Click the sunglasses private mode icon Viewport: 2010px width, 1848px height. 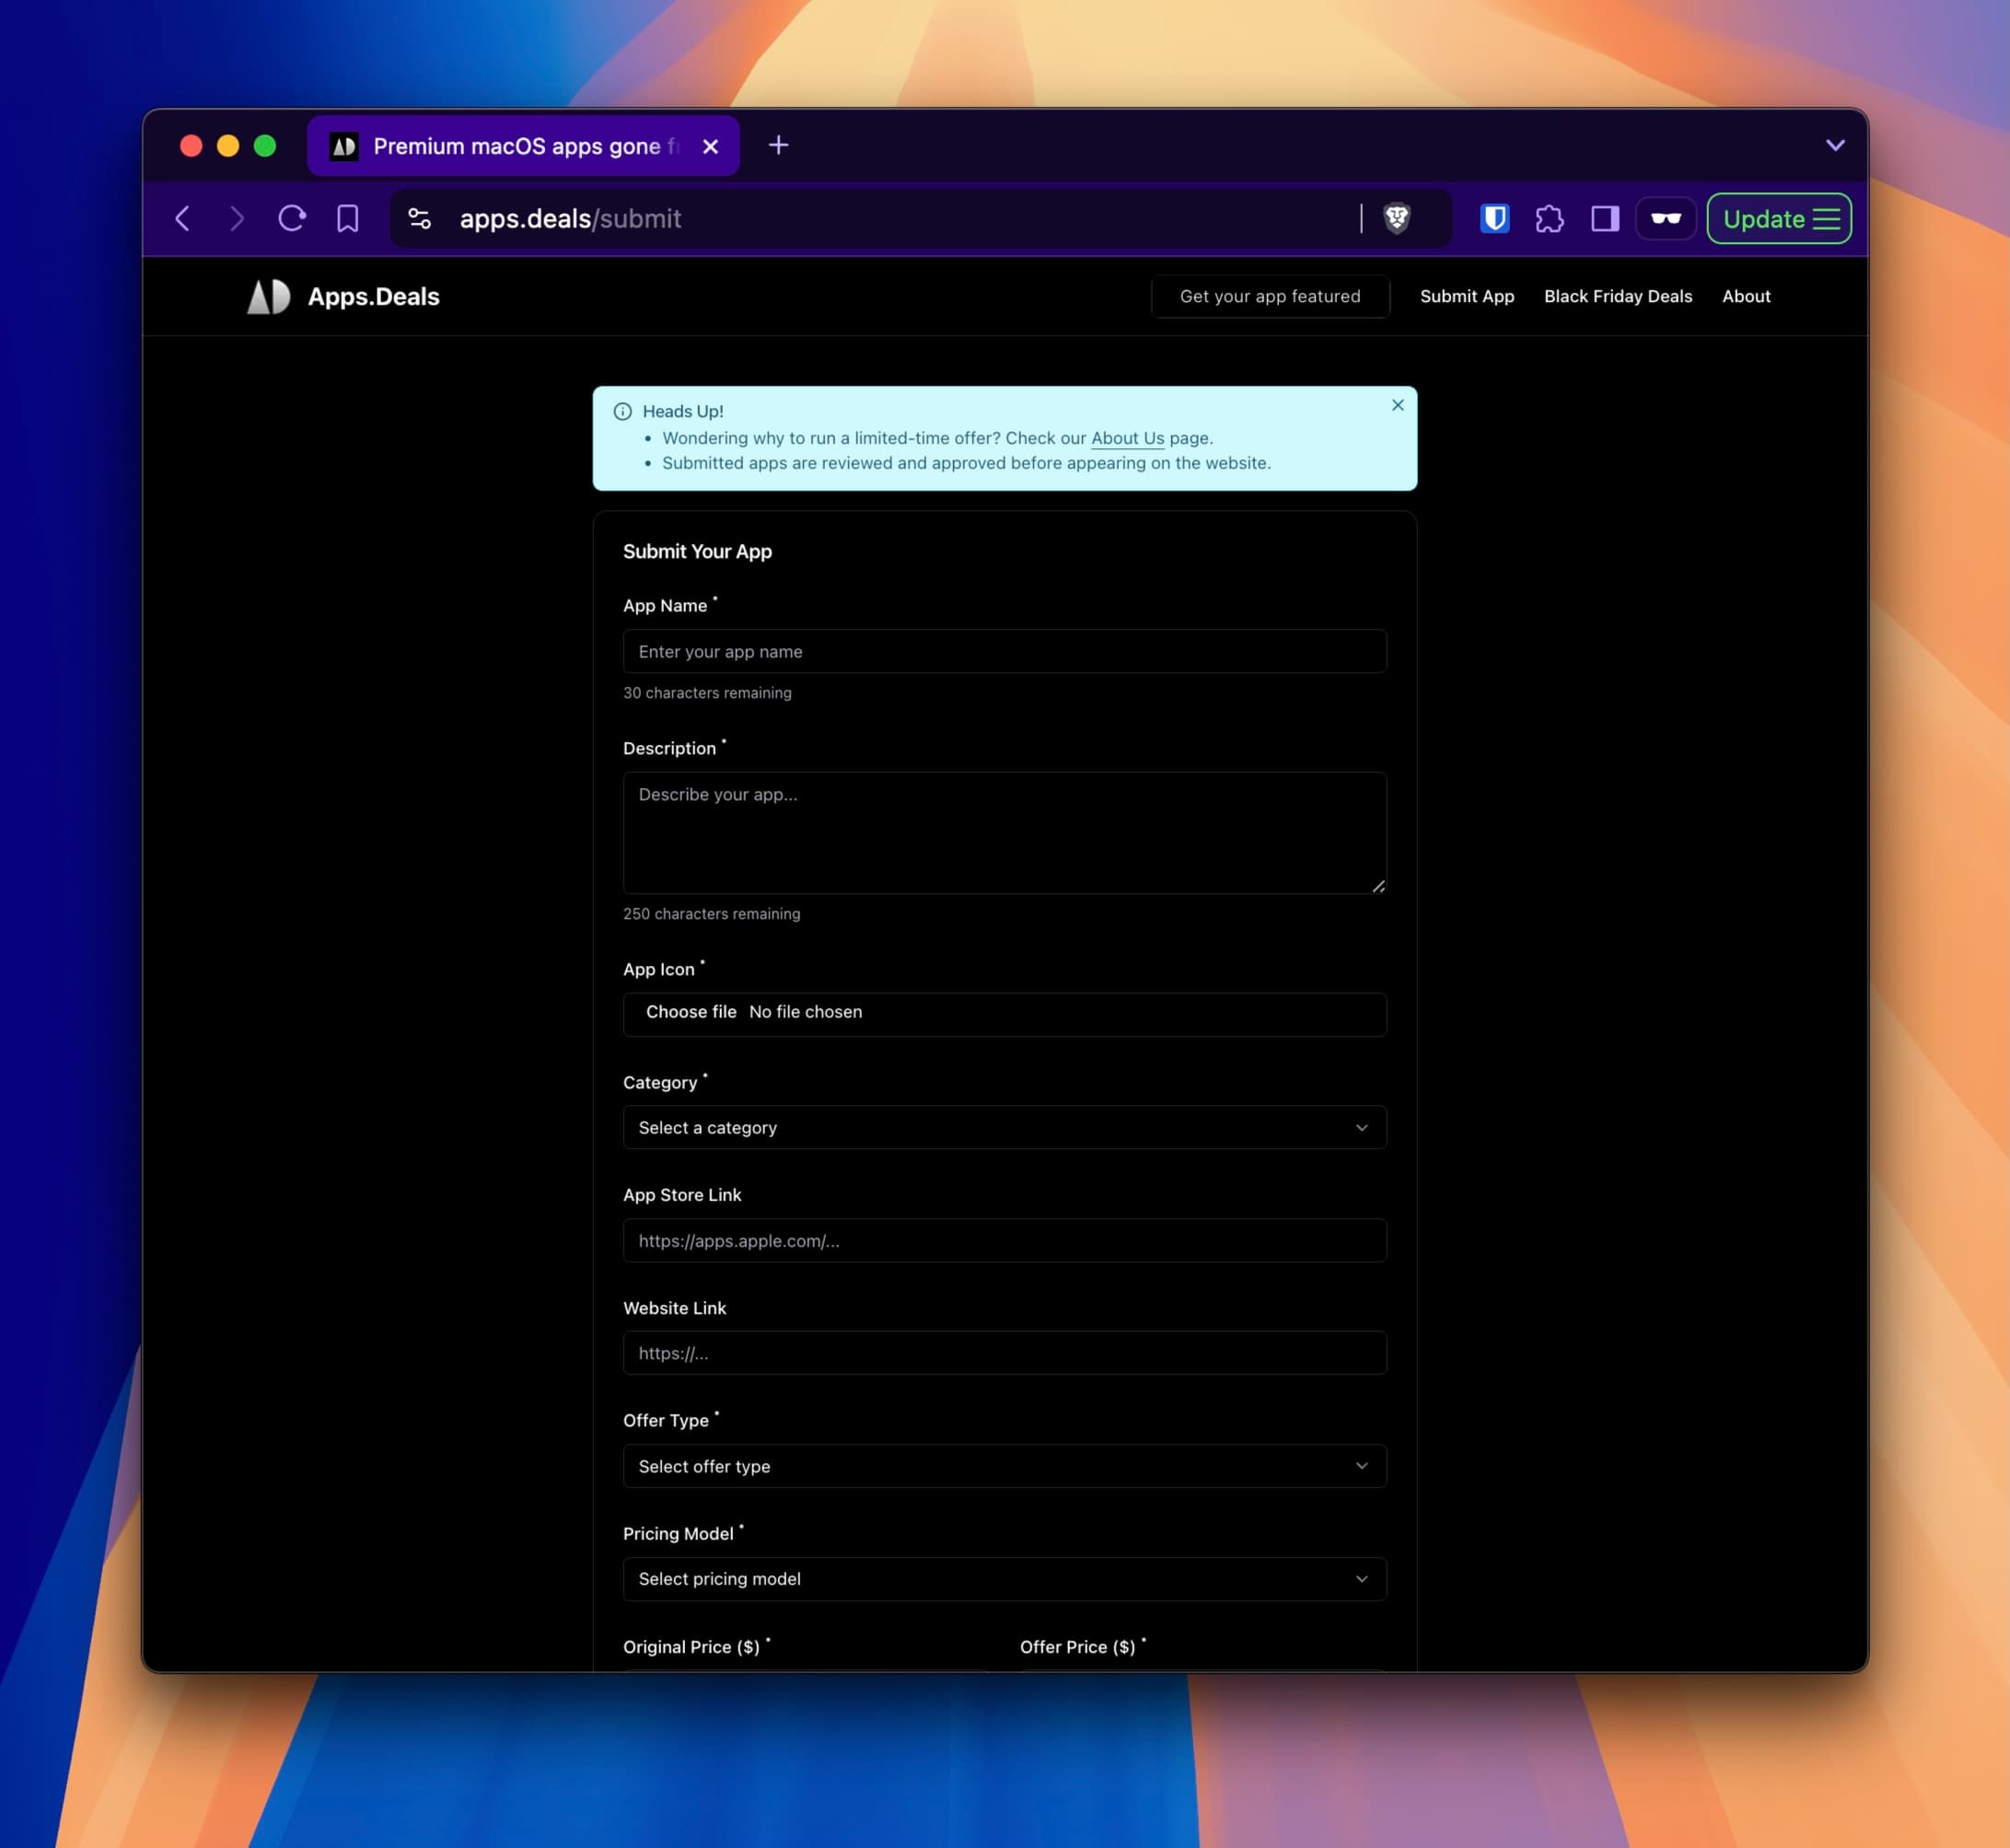click(x=1665, y=218)
